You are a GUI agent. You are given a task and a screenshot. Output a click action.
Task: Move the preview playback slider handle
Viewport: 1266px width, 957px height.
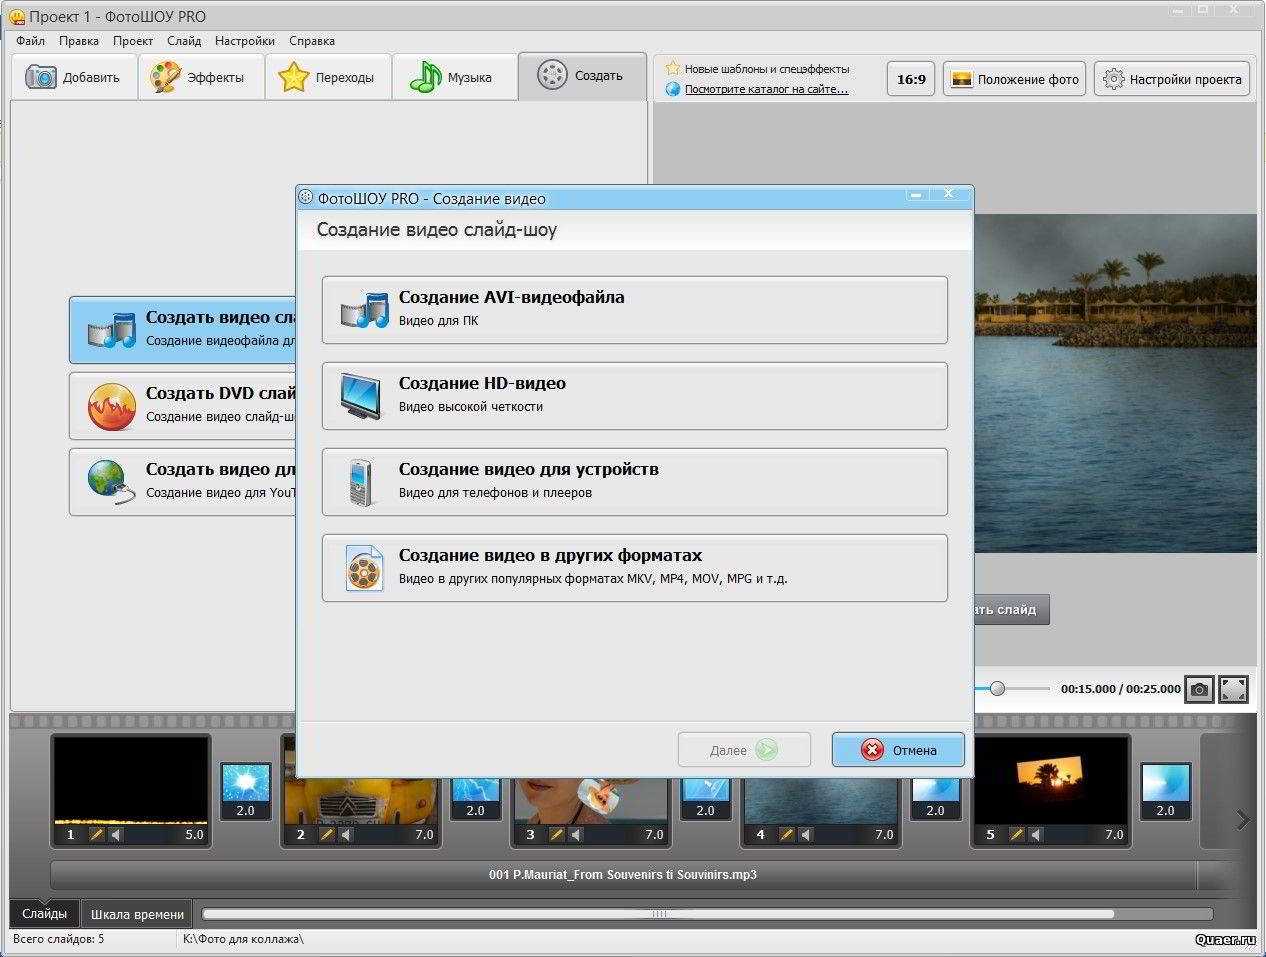[x=997, y=688]
